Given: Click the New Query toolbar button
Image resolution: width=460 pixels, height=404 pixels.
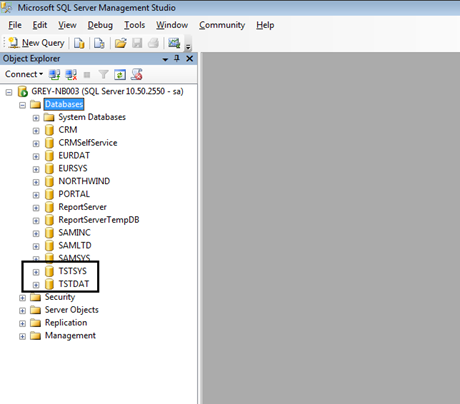Looking at the screenshot, I should [x=37, y=43].
